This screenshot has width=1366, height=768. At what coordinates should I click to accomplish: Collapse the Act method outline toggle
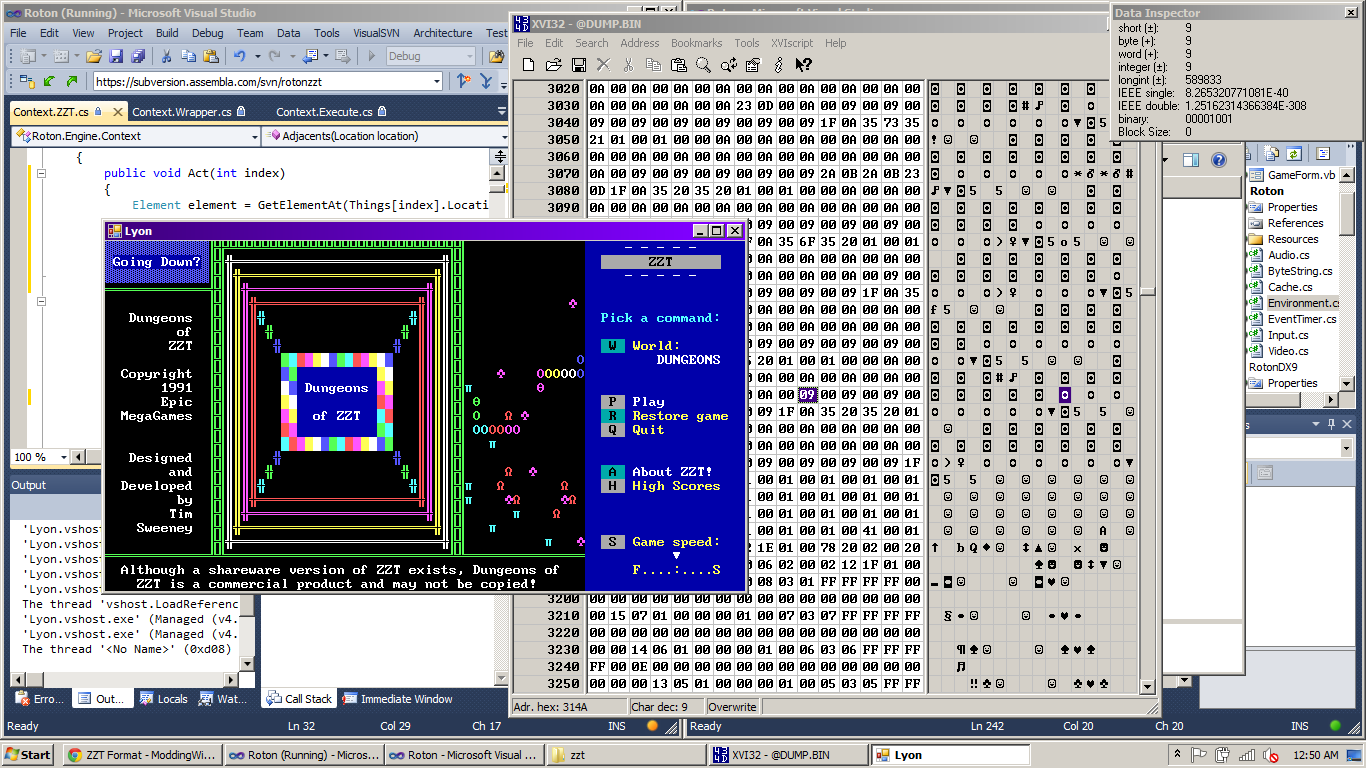pyautogui.click(x=41, y=173)
